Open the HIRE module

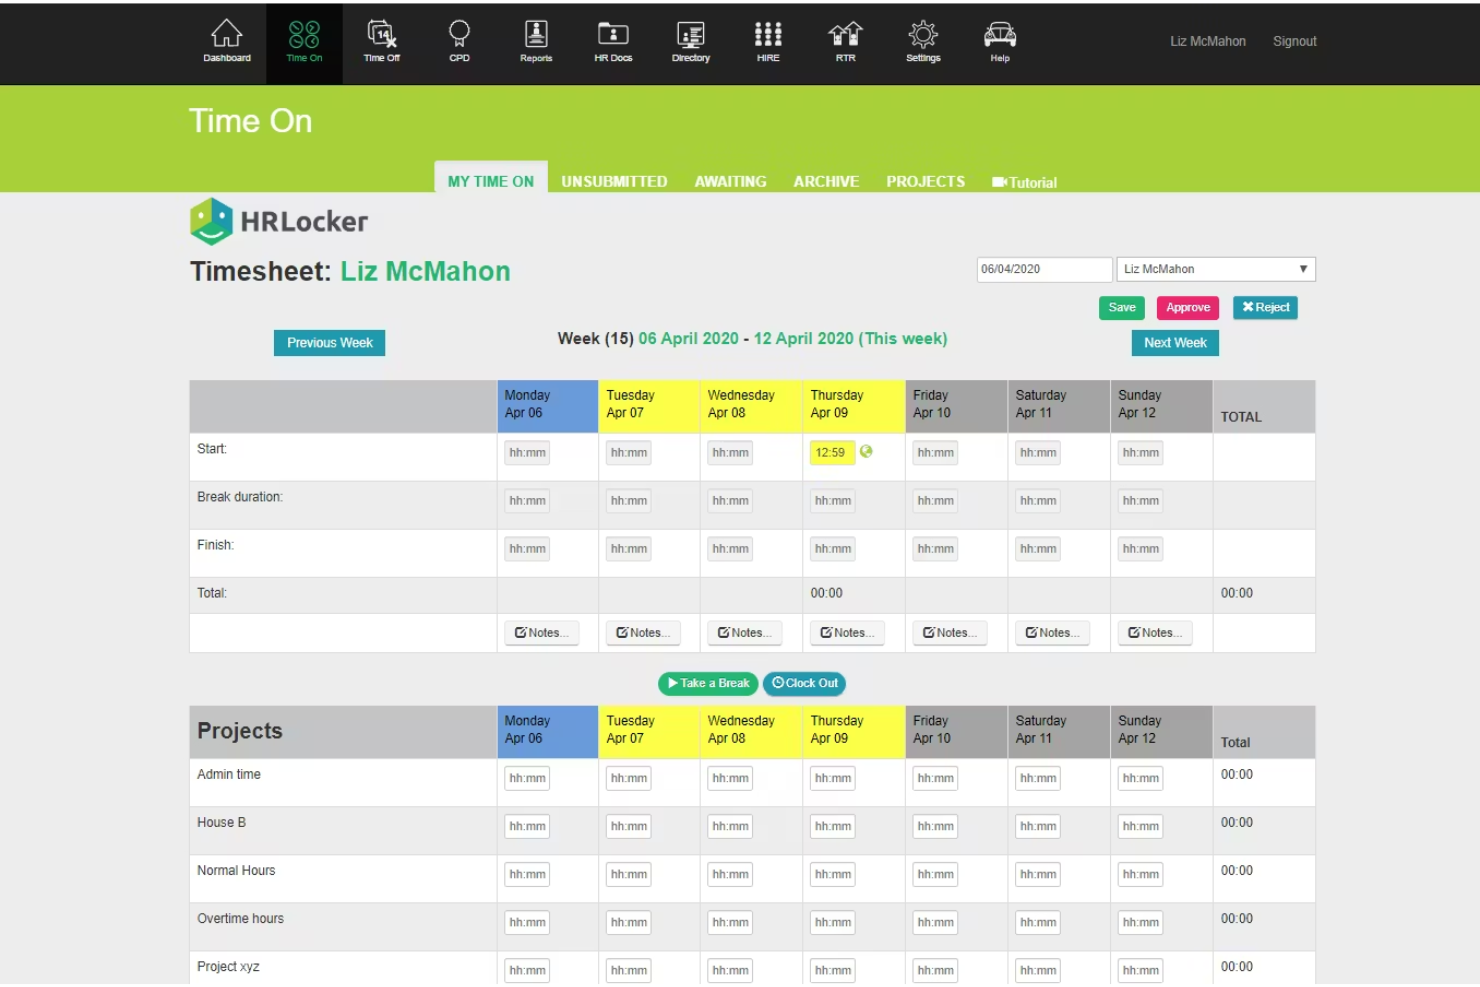coord(767,40)
